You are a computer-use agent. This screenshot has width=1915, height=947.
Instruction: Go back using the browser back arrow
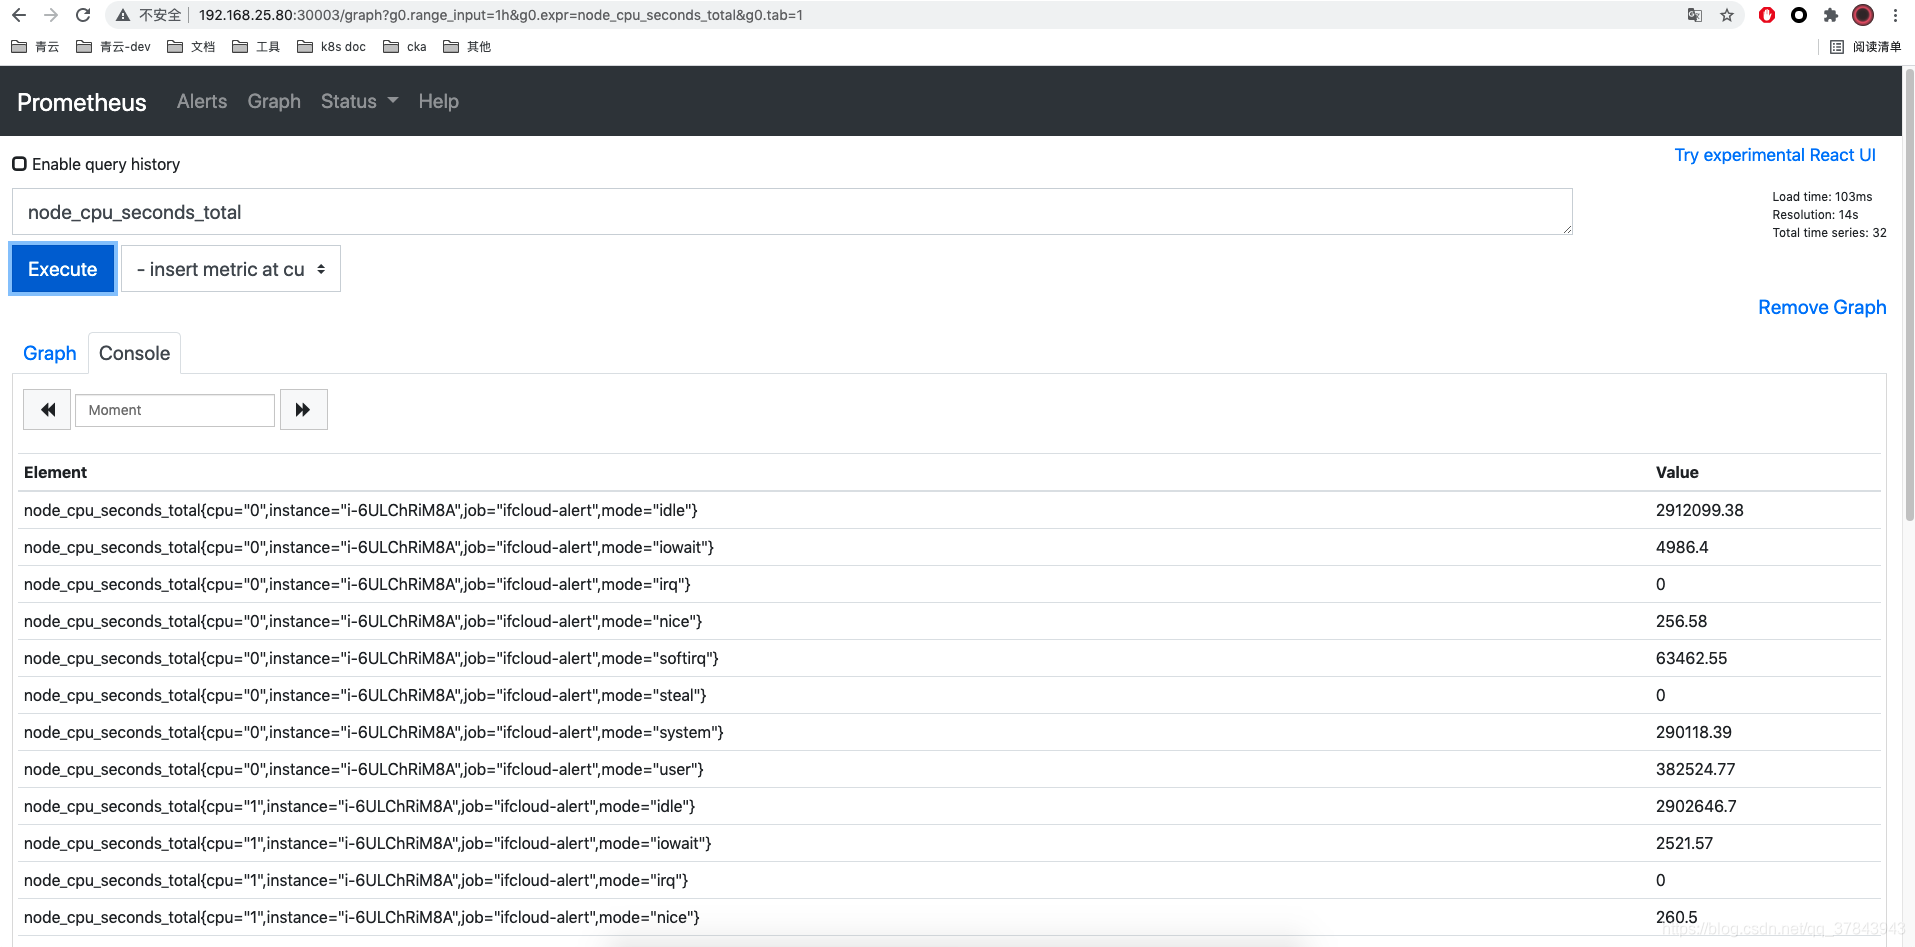click(18, 15)
